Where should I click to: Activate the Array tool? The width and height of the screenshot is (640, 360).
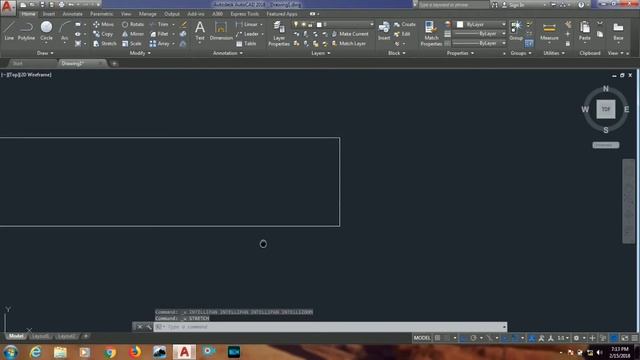(160, 43)
